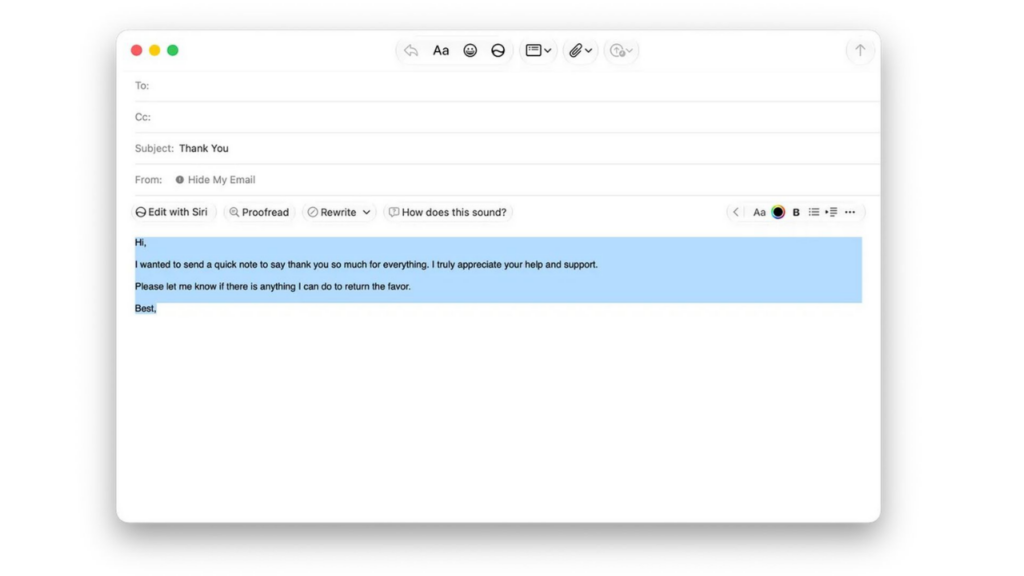Click the indent list icon
1024x576 pixels.
coord(831,212)
